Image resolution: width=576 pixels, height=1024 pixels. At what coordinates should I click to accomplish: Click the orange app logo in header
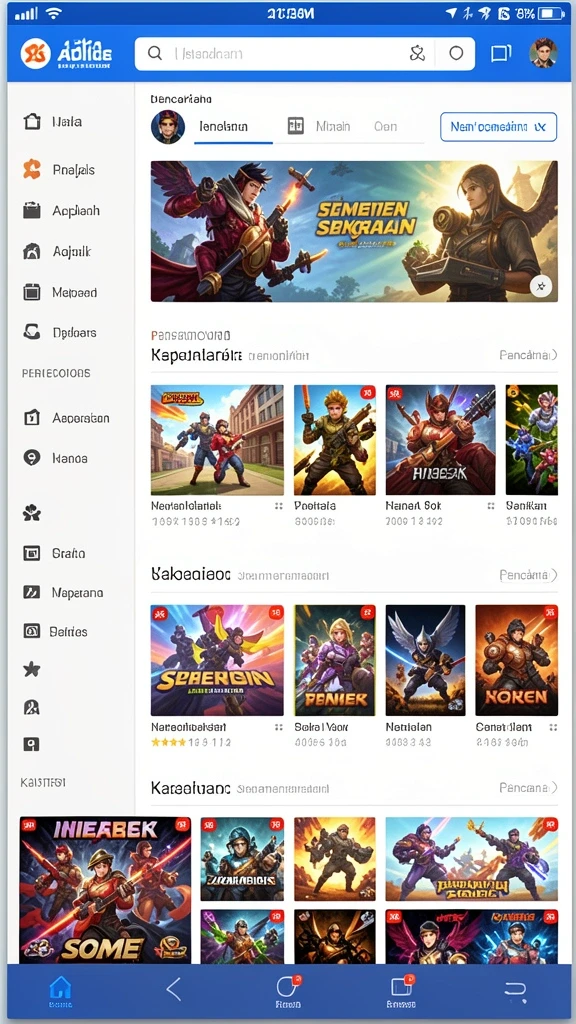[x=35, y=53]
